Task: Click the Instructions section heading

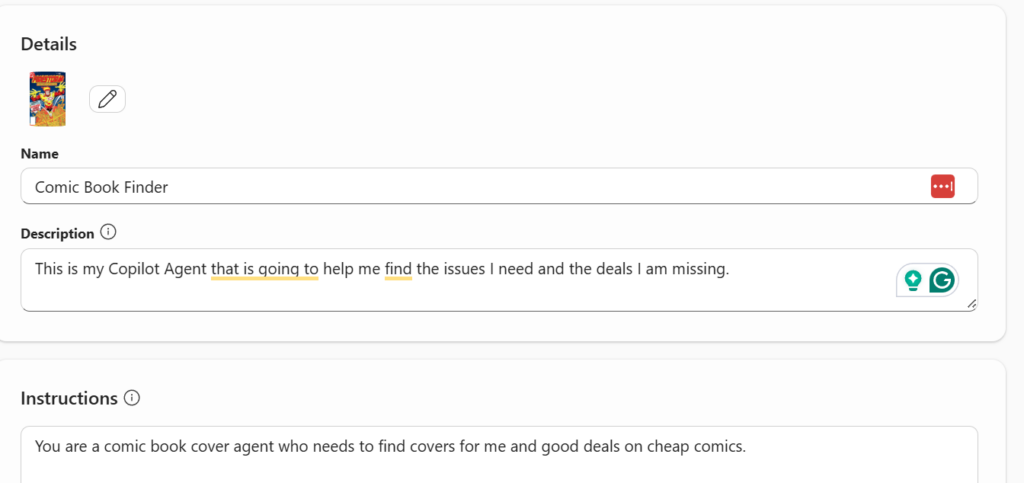Action: coord(69,398)
